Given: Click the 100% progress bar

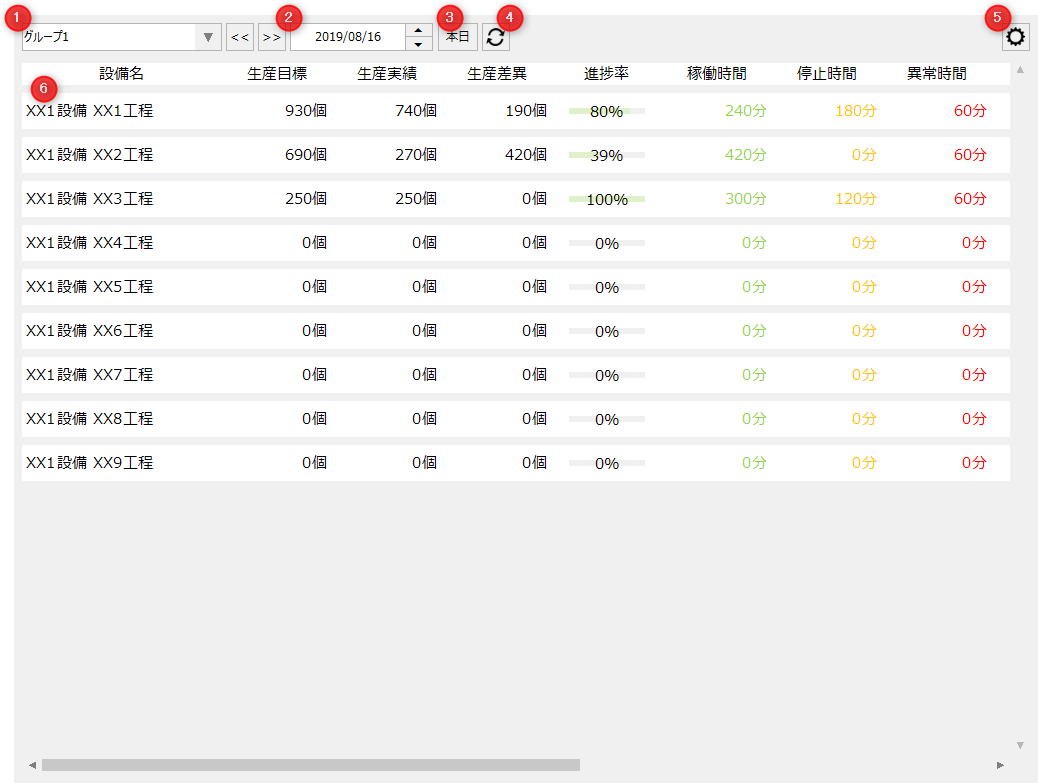Looking at the screenshot, I should click(x=605, y=199).
